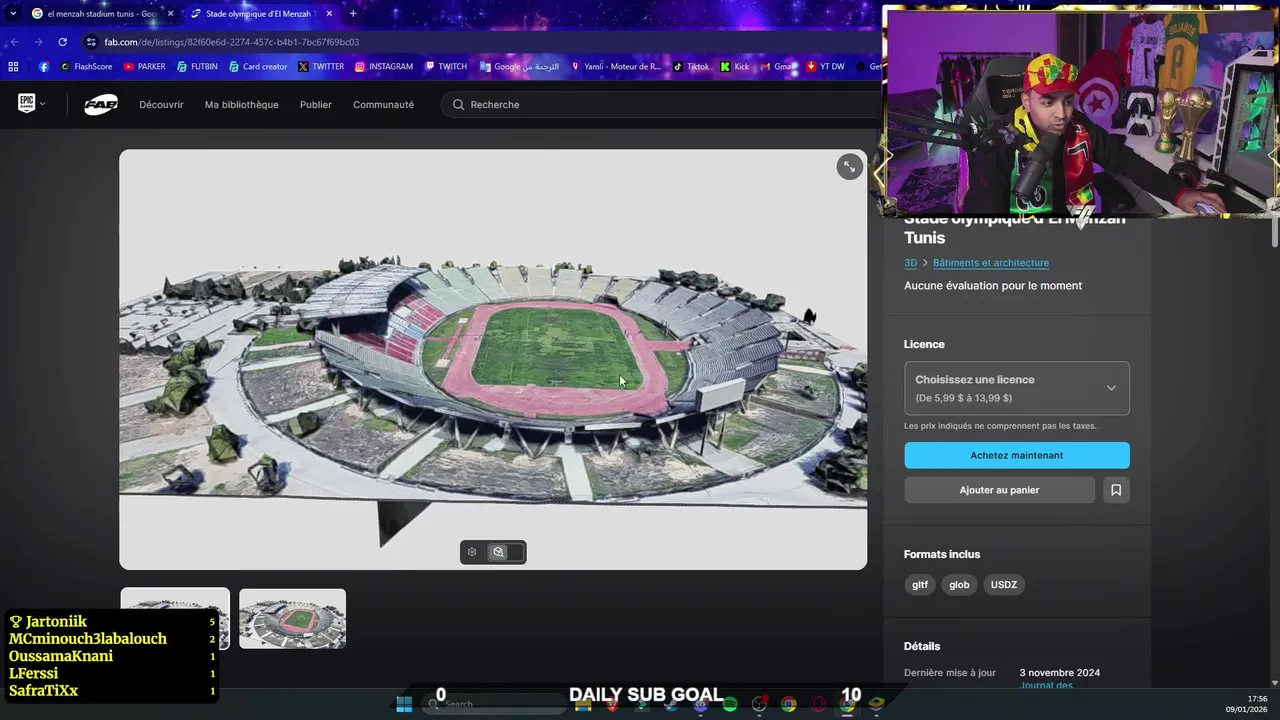
Task: Close the 'Stade olympique d'El Menzah' tab
Action: coord(329,13)
